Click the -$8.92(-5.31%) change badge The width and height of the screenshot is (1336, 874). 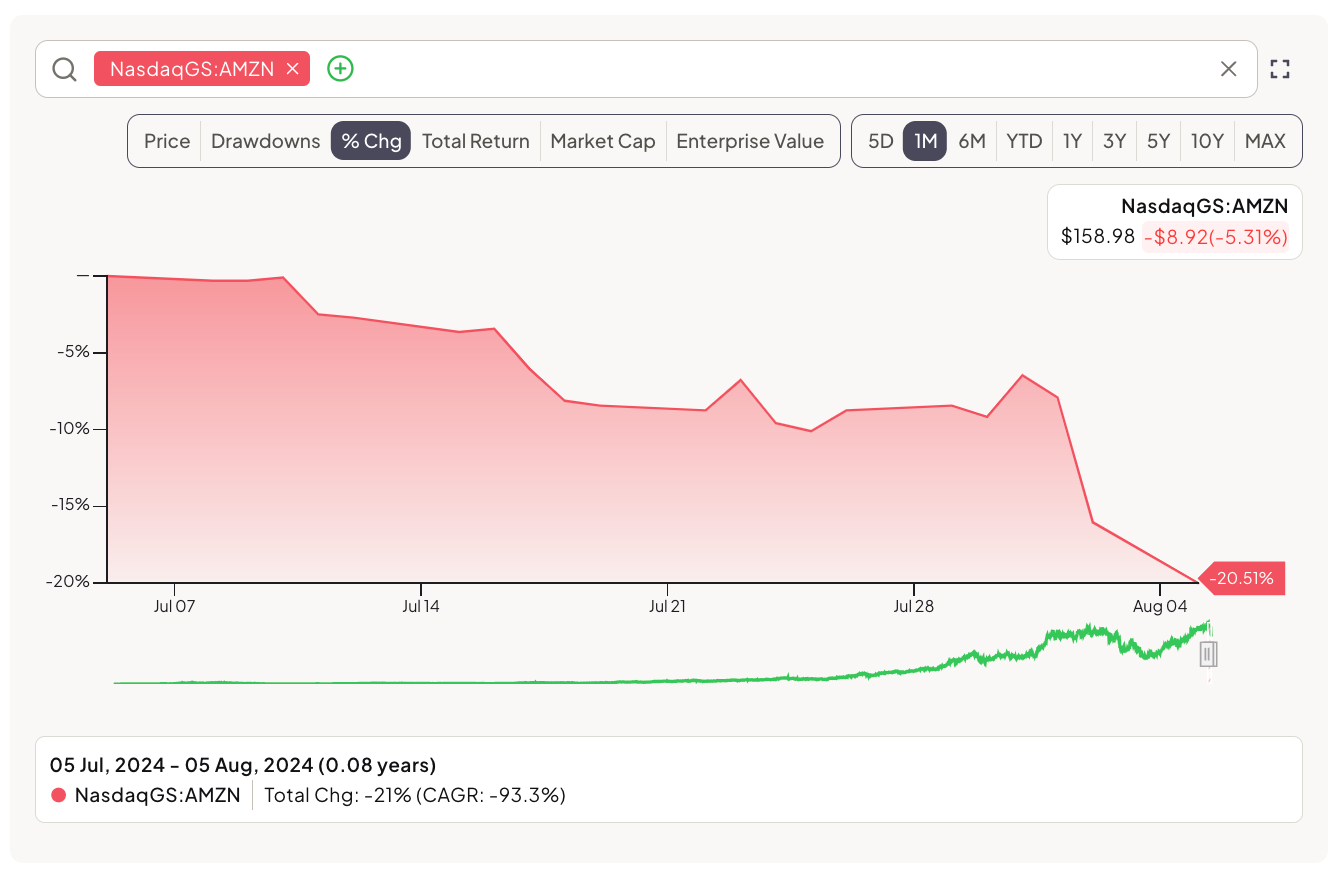coord(1215,237)
